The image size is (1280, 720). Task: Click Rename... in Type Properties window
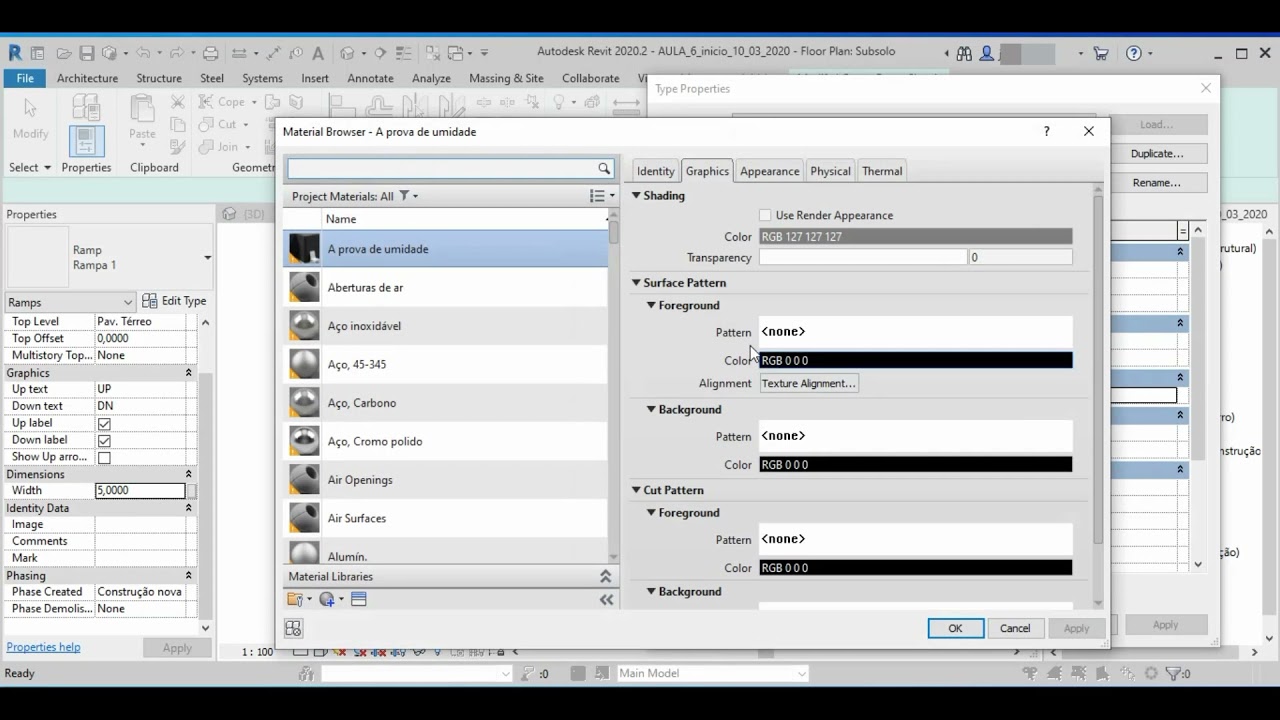point(1157,183)
